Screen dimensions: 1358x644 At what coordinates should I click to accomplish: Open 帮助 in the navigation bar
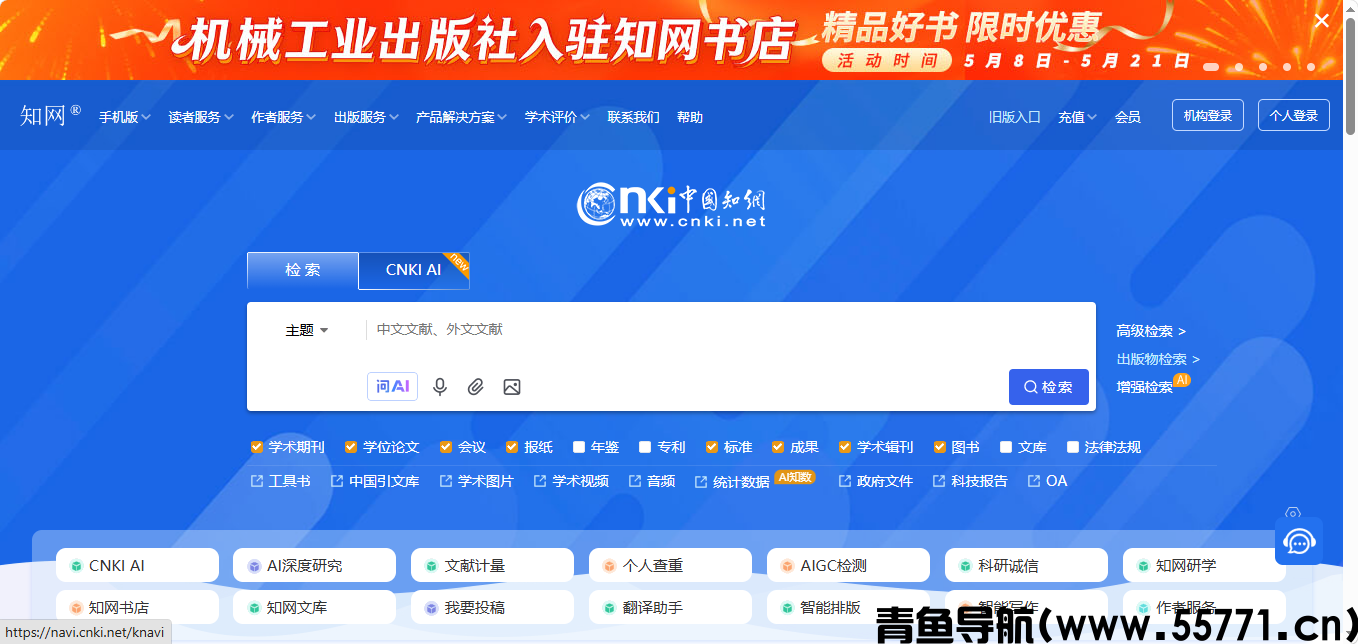pos(690,117)
